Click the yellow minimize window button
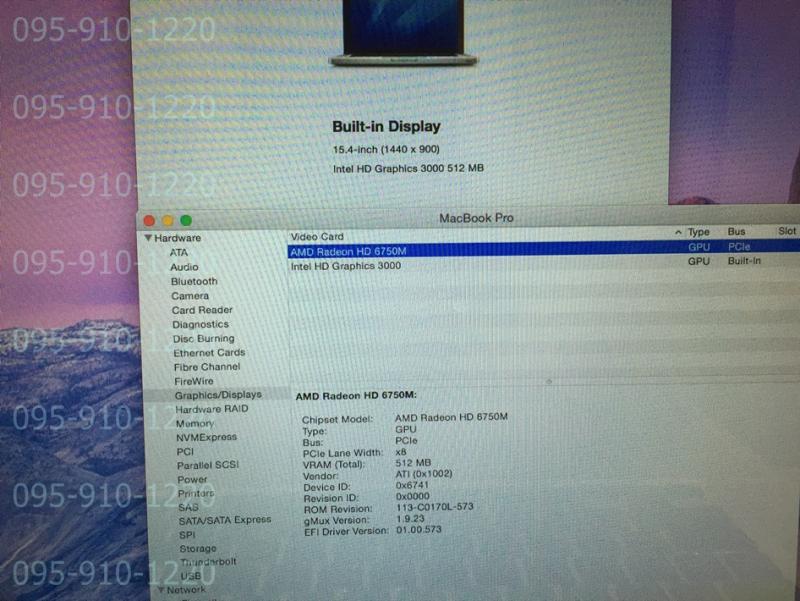800x601 pixels. coord(167,220)
